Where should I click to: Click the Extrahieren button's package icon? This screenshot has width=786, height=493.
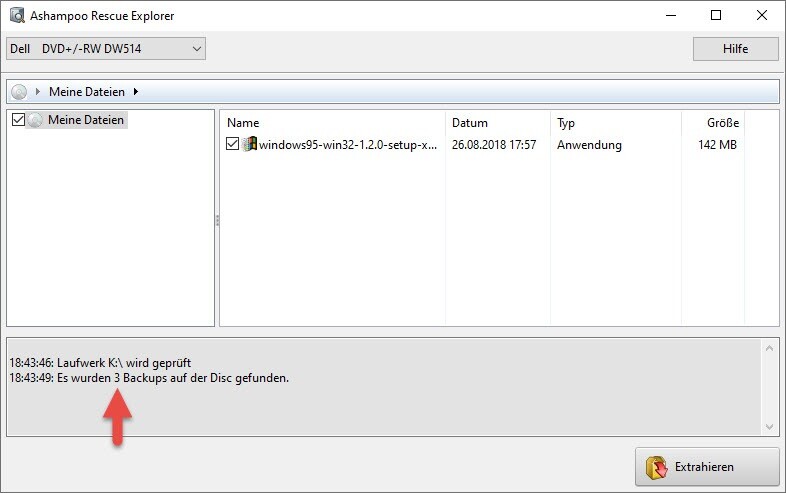click(x=657, y=467)
